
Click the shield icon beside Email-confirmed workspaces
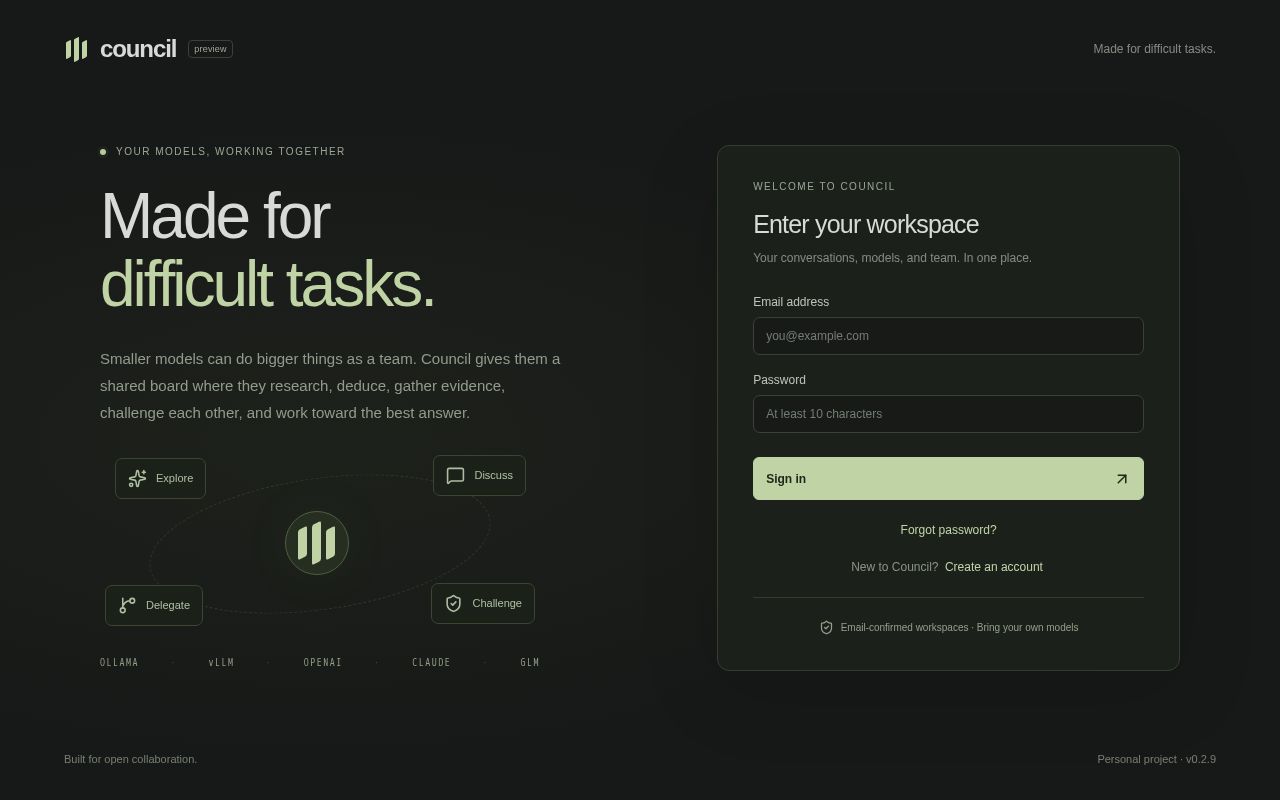(826, 627)
